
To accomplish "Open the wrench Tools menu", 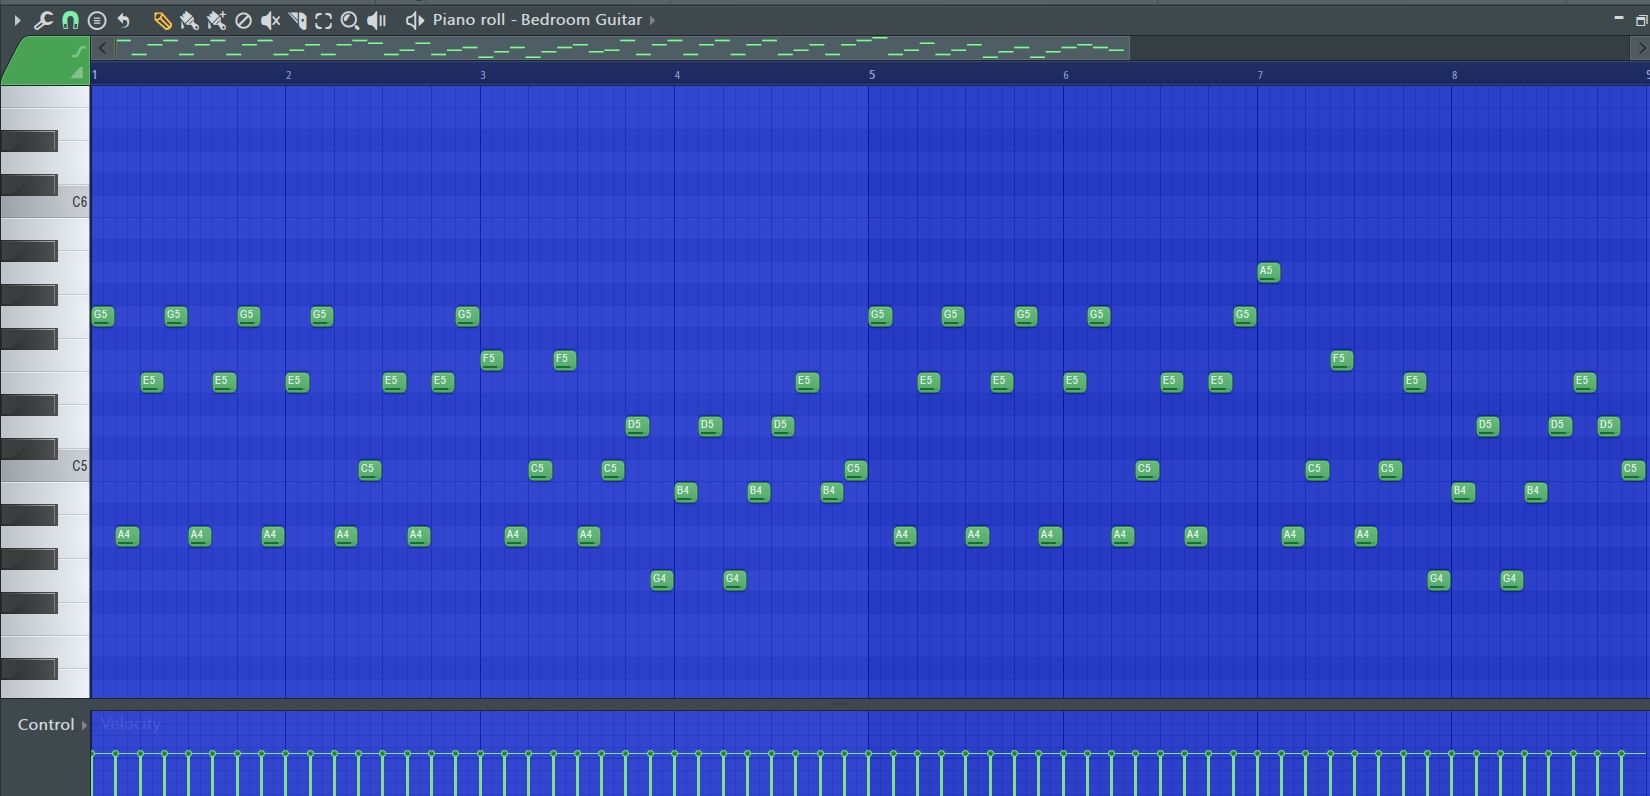I will (x=43, y=20).
